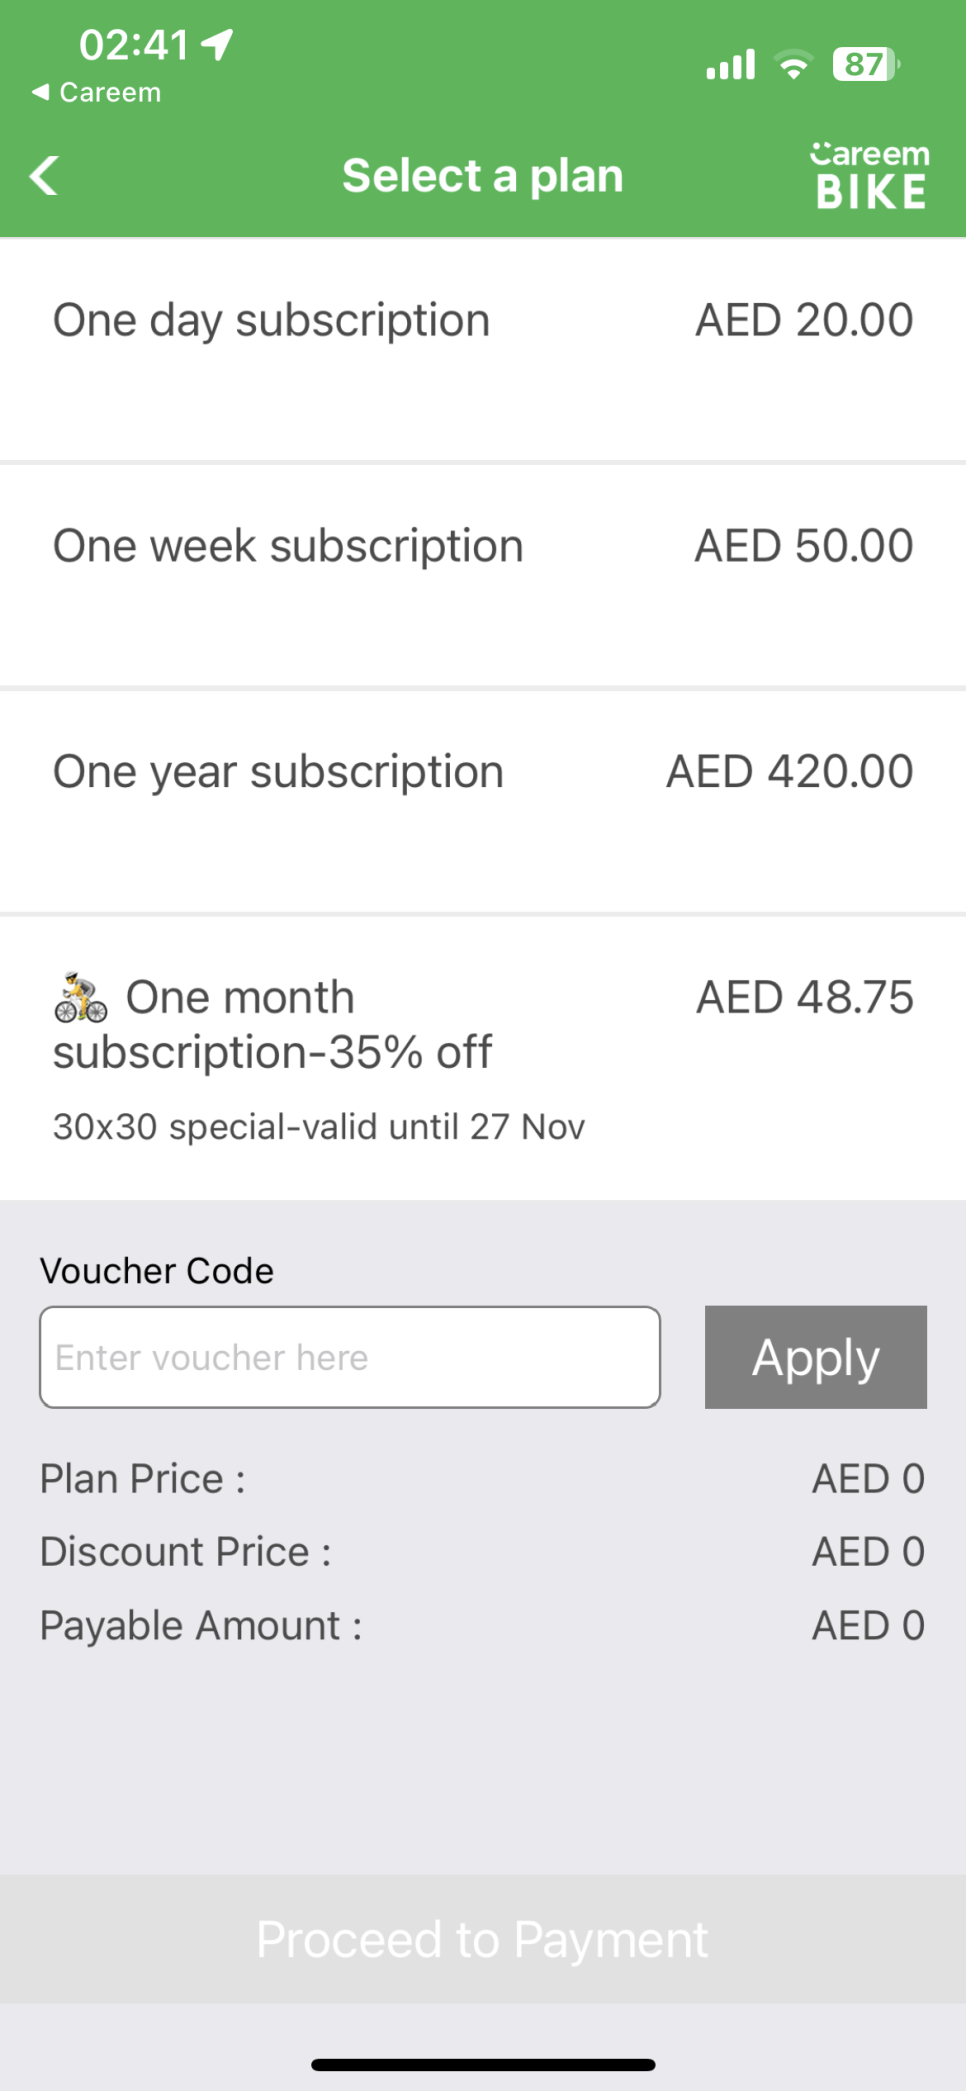Tap the battery indicator in status bar
Image resolution: width=966 pixels, height=2091 pixels.
click(866, 65)
